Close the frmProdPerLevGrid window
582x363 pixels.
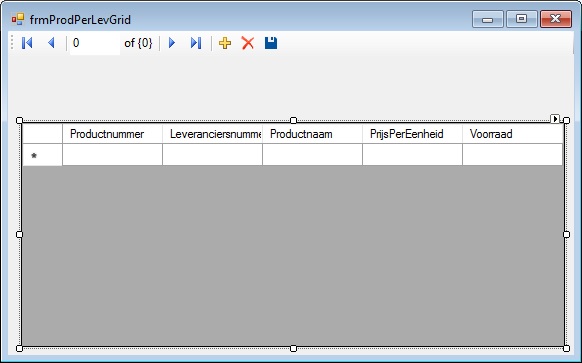[x=556, y=19]
